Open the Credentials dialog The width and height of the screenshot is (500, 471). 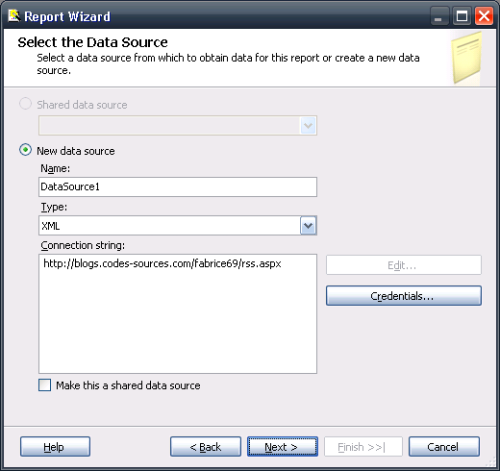[x=404, y=296]
